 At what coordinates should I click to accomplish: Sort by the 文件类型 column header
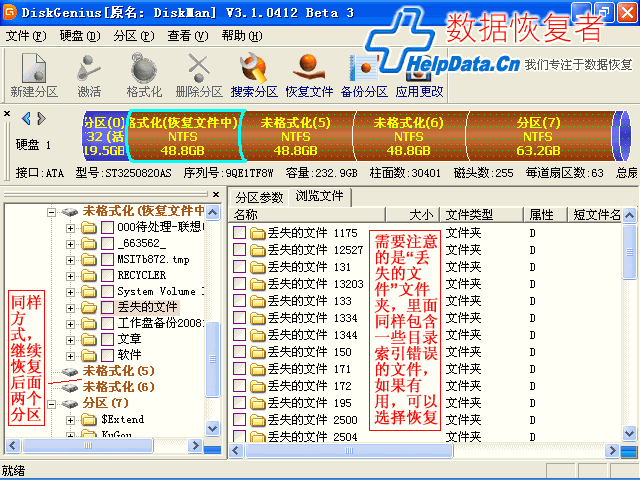point(482,215)
